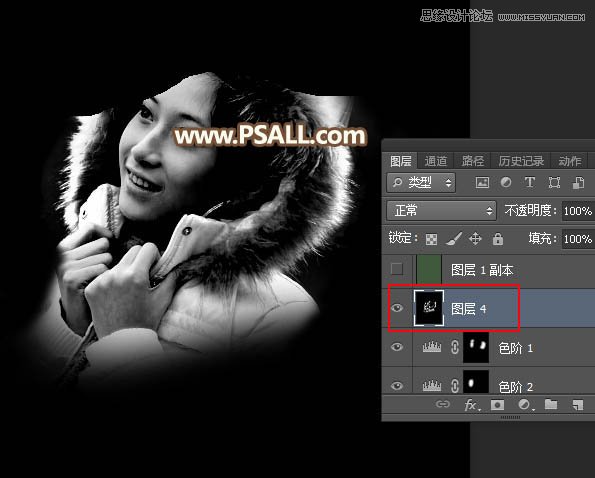The width and height of the screenshot is (595, 478).
Task: Select the 色阶 2 layer mask thumbnail
Action: pyautogui.click(x=476, y=382)
